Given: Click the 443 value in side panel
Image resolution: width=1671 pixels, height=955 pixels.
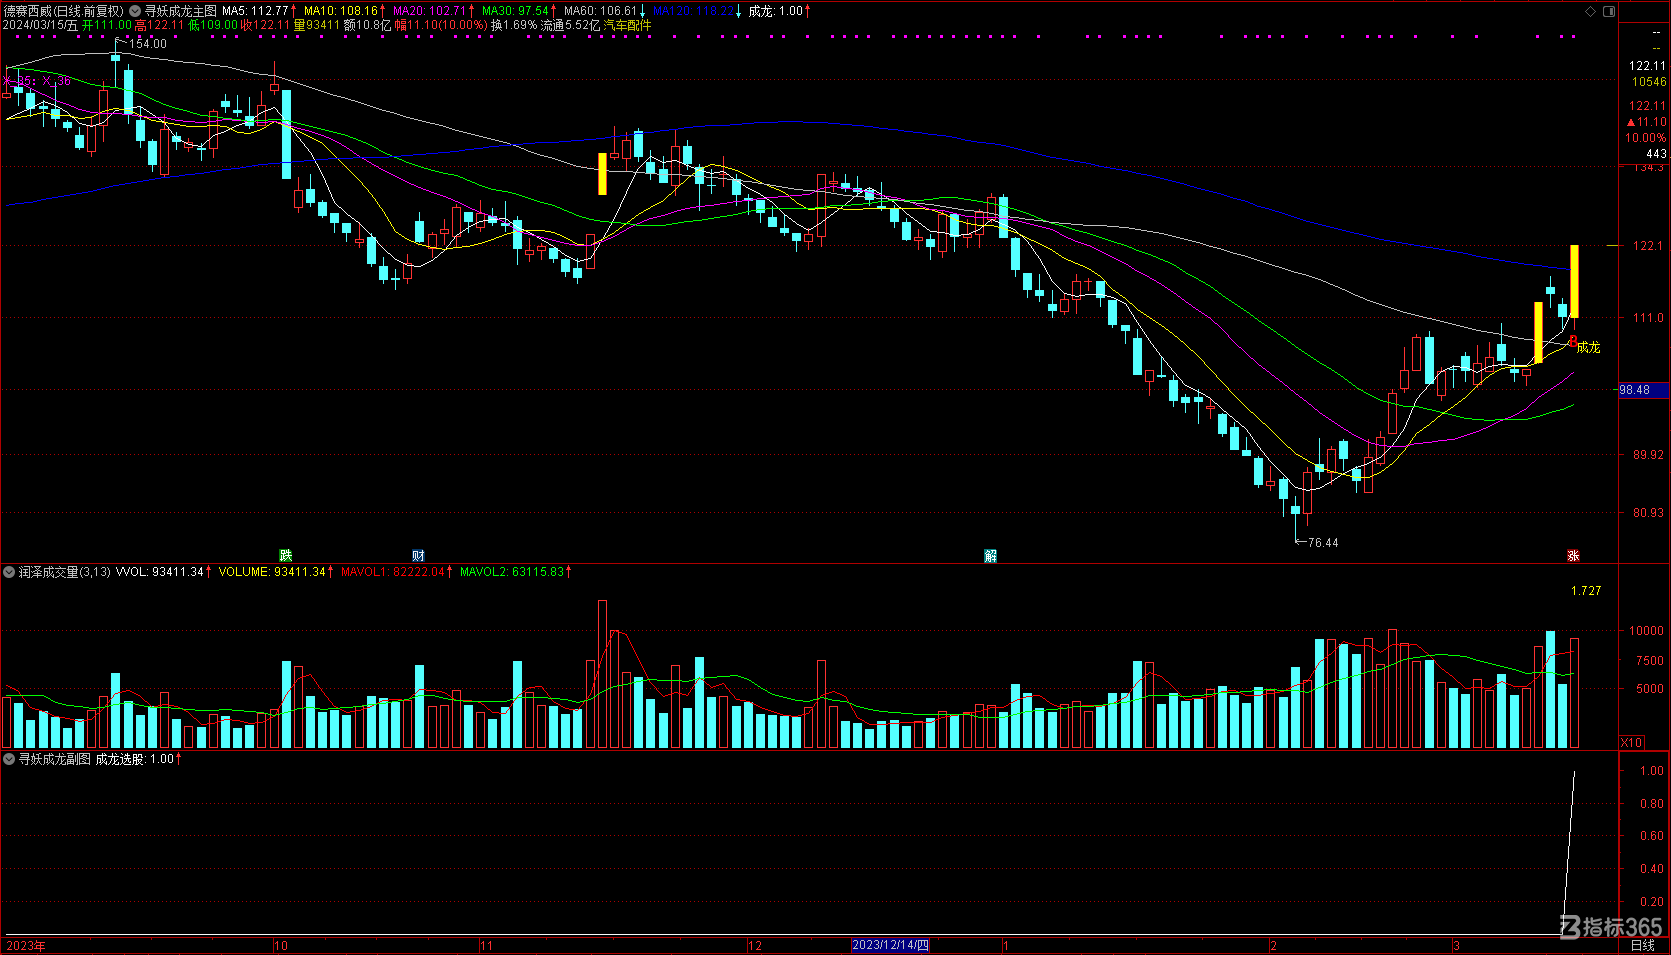Looking at the screenshot, I should pyautogui.click(x=1656, y=154).
